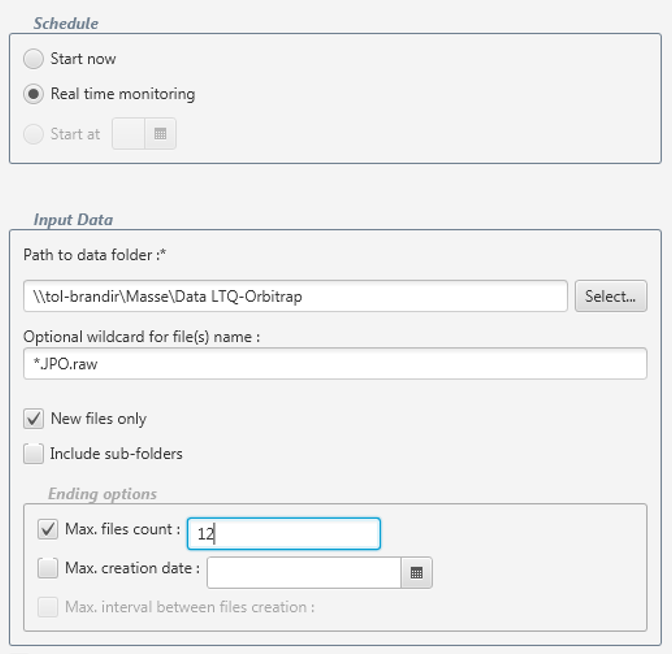Viewport: 672px width, 654px height.
Task: Focus the file name wildcard field
Action: click(x=334, y=364)
